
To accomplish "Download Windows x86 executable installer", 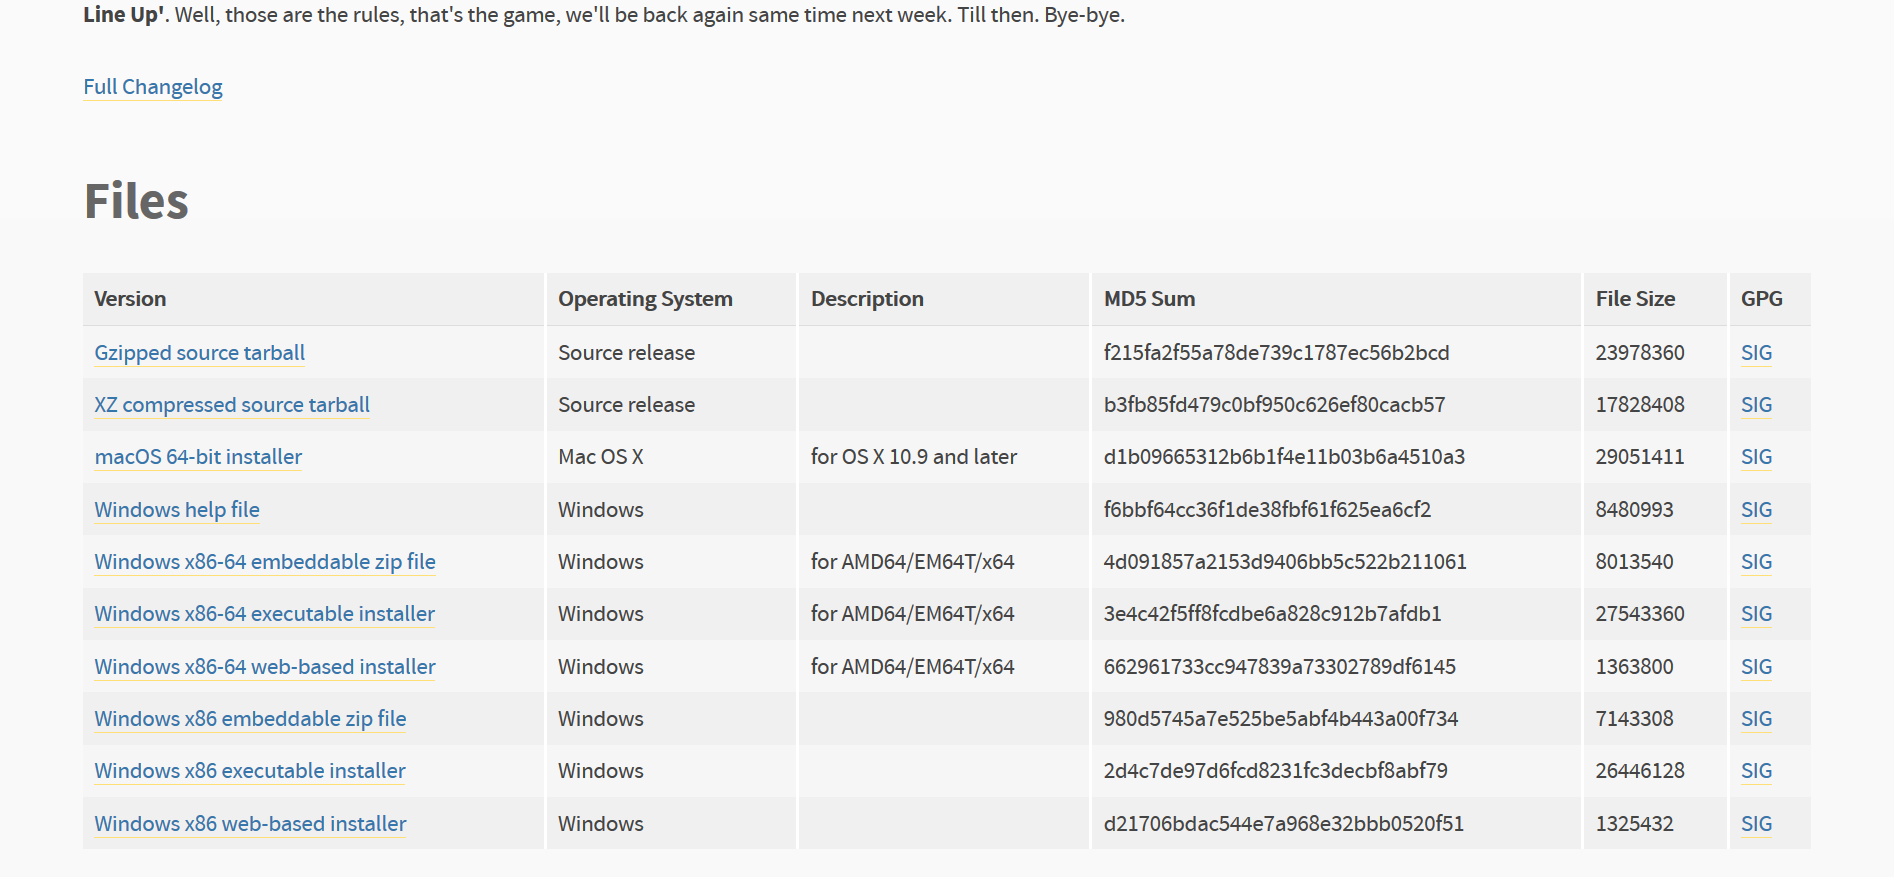I will (x=250, y=771).
